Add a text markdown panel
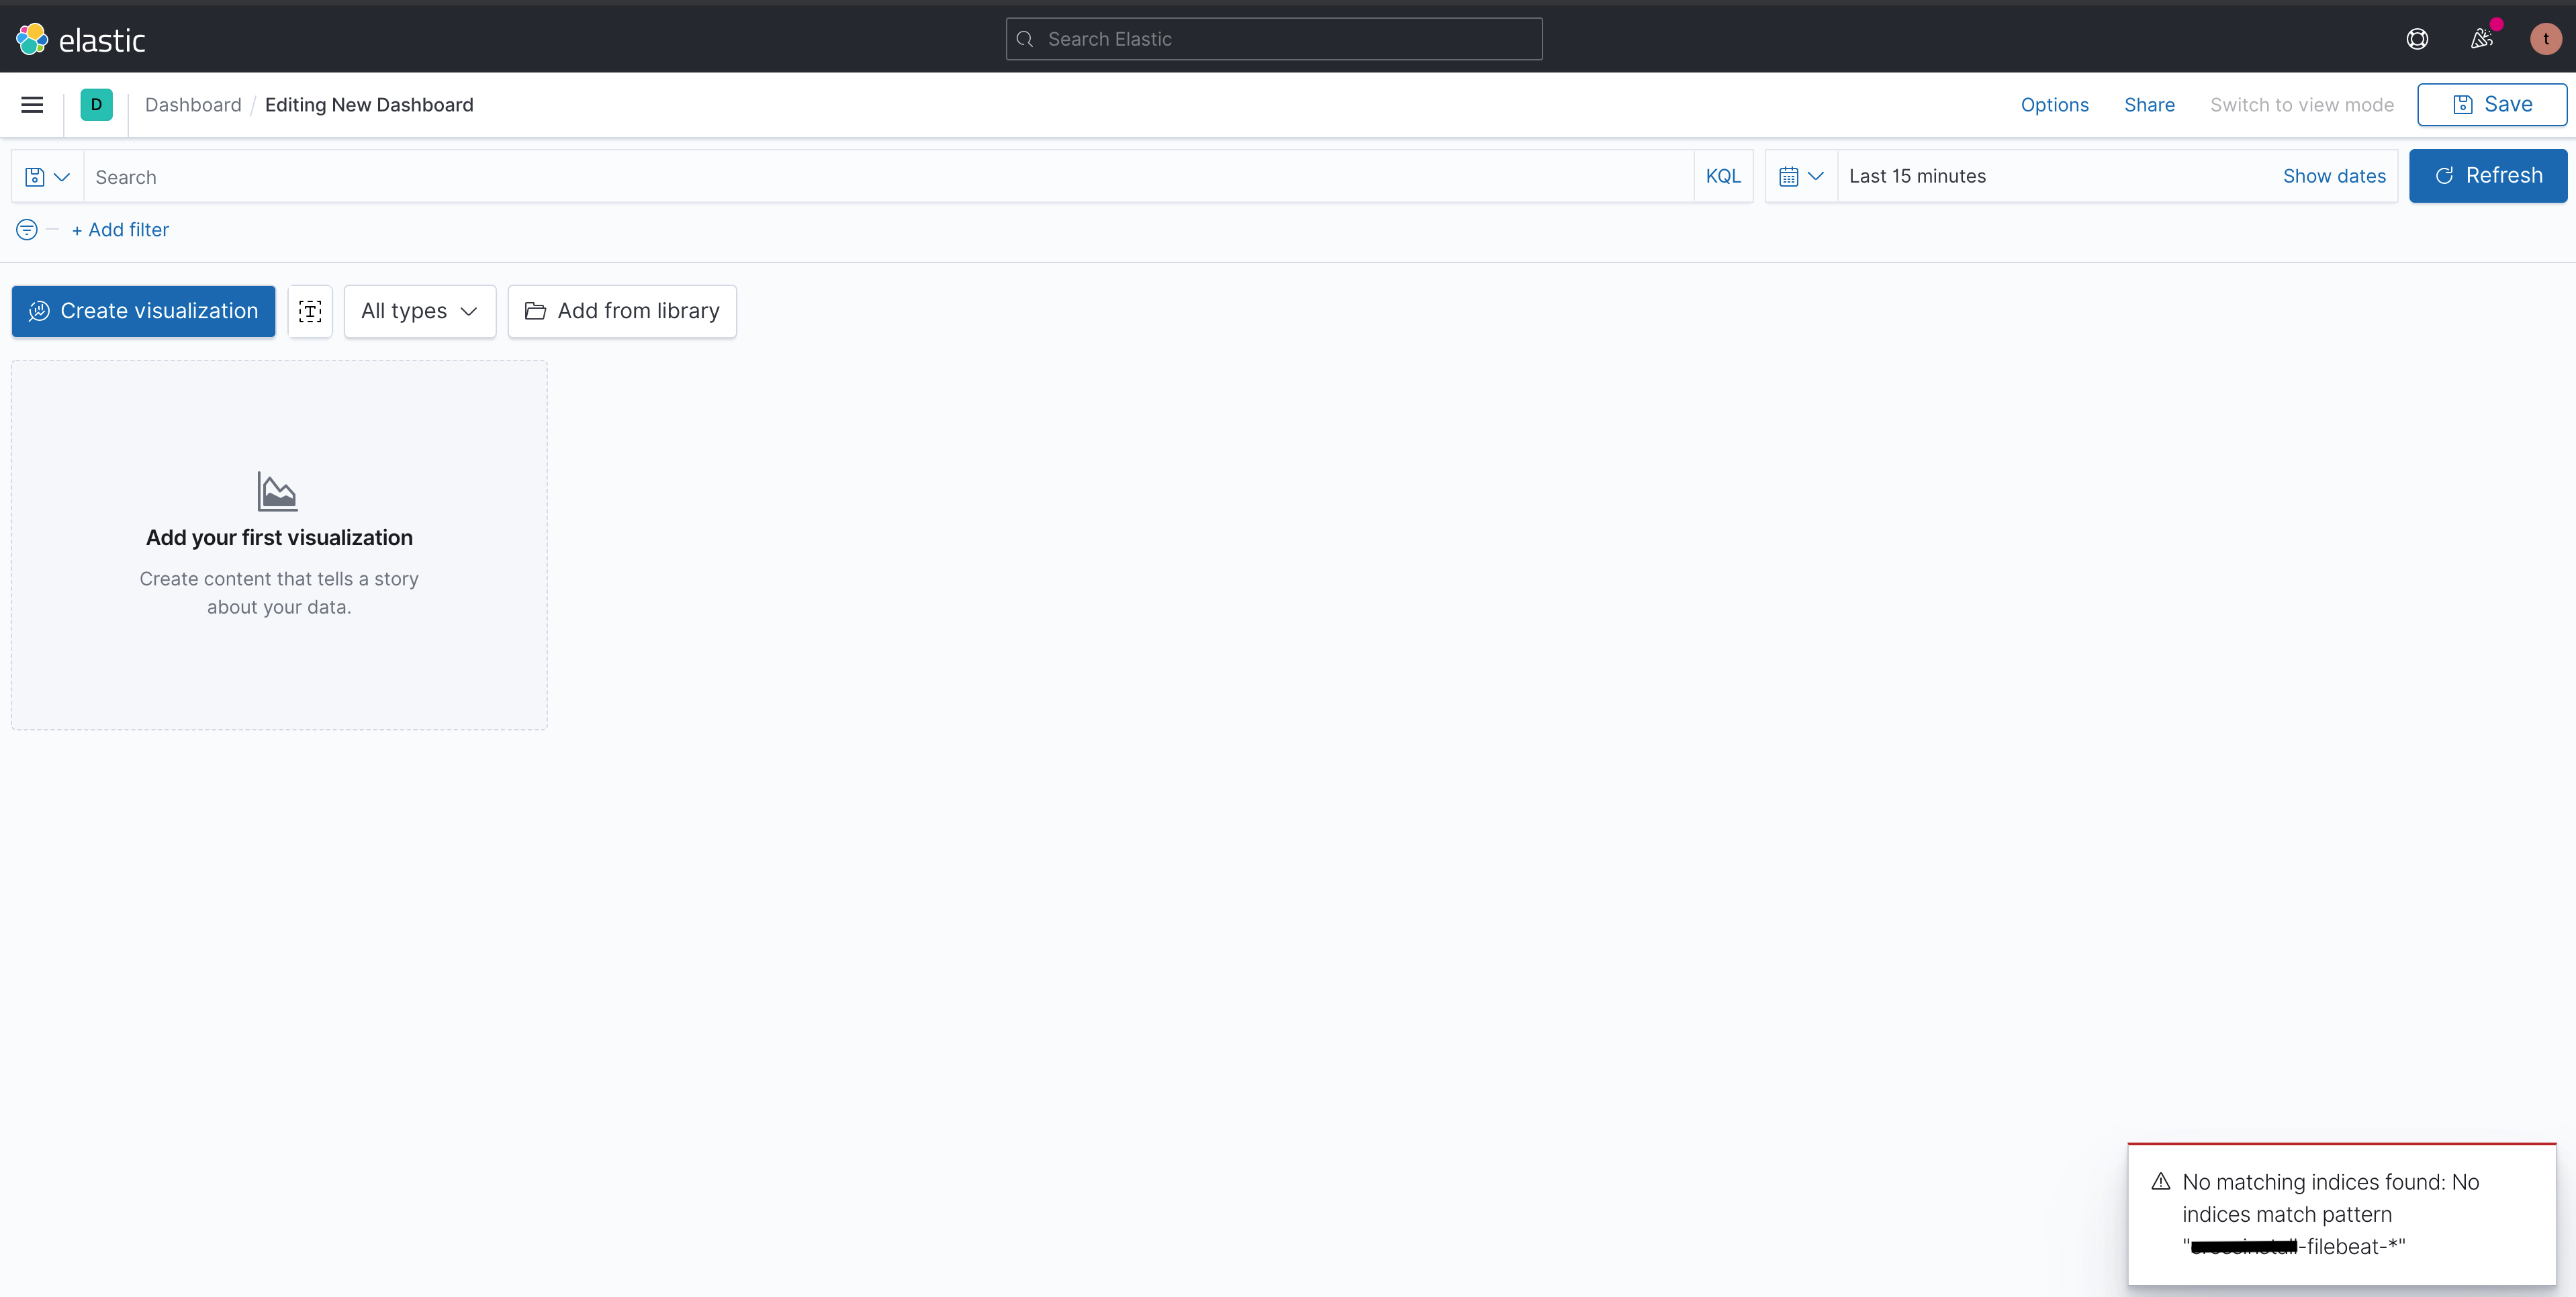Image resolution: width=2576 pixels, height=1297 pixels. click(310, 311)
